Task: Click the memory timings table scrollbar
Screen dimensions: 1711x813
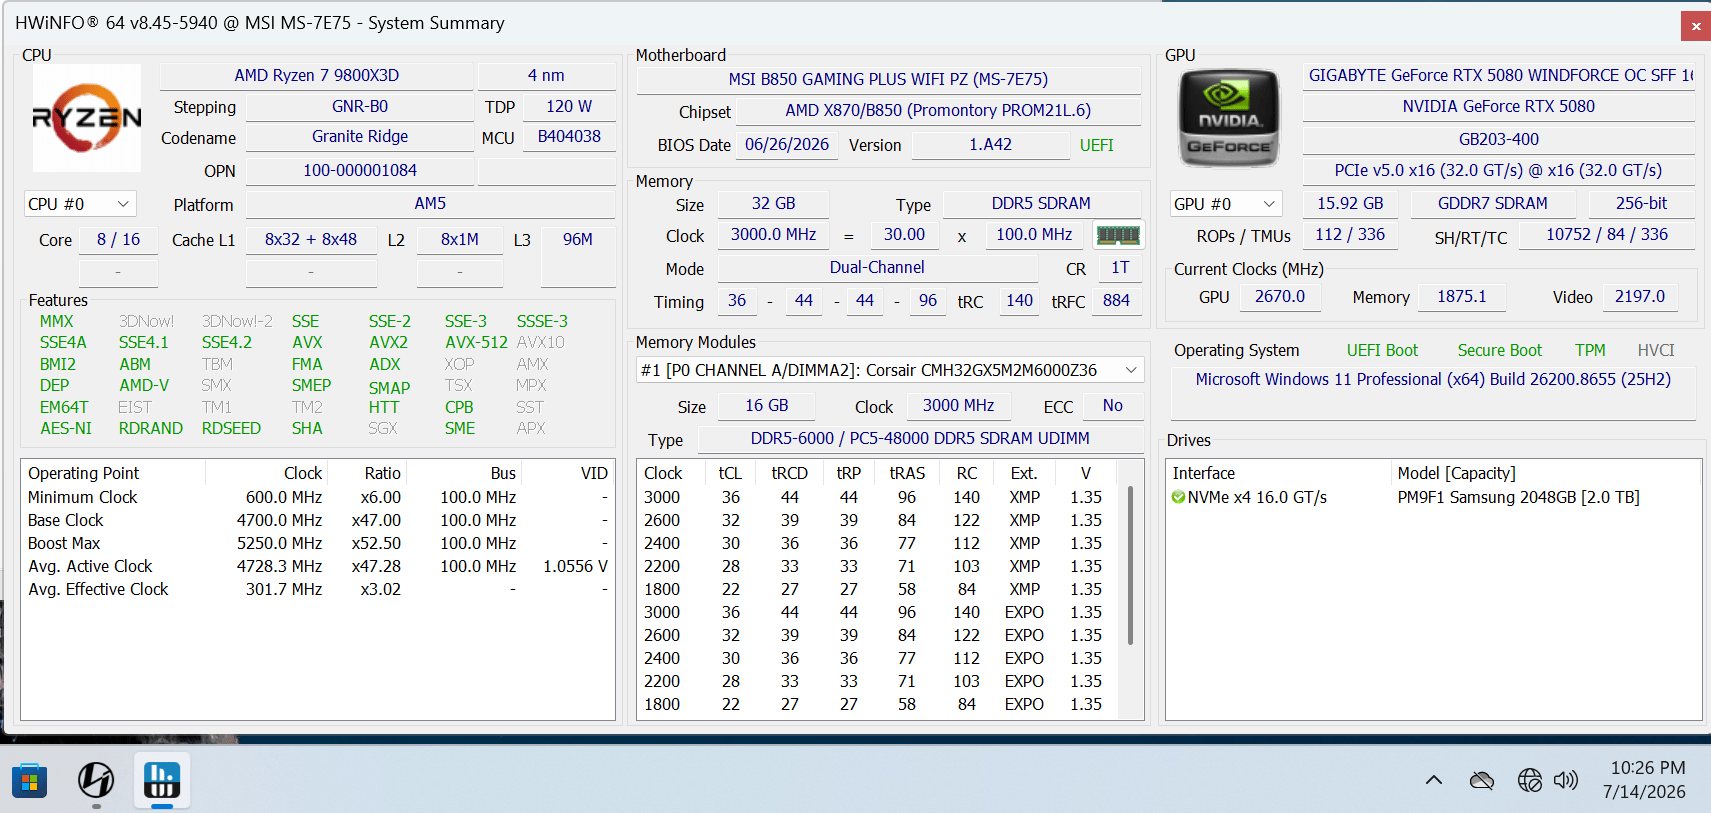Action: click(x=1131, y=565)
